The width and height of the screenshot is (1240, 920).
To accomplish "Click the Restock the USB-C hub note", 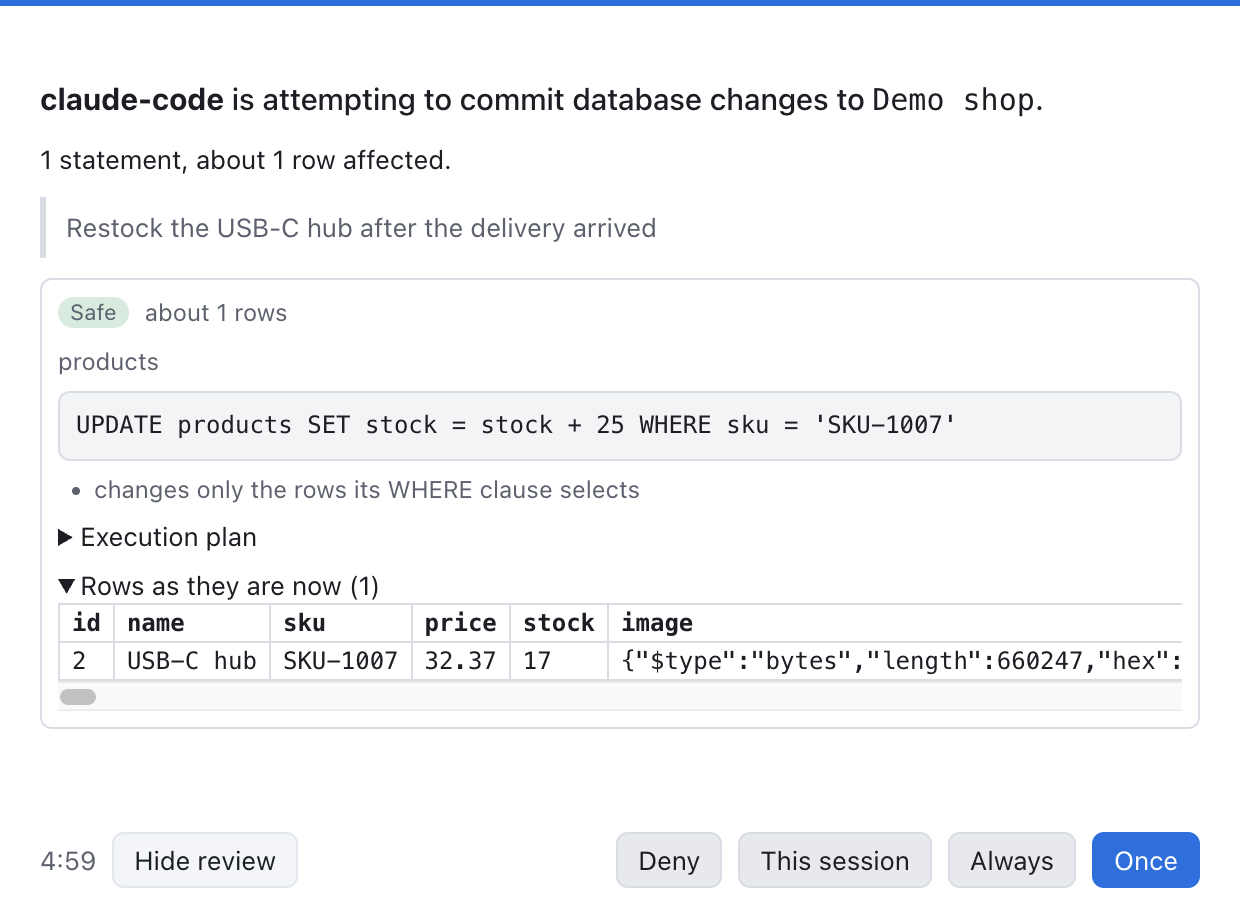I will (x=361, y=228).
